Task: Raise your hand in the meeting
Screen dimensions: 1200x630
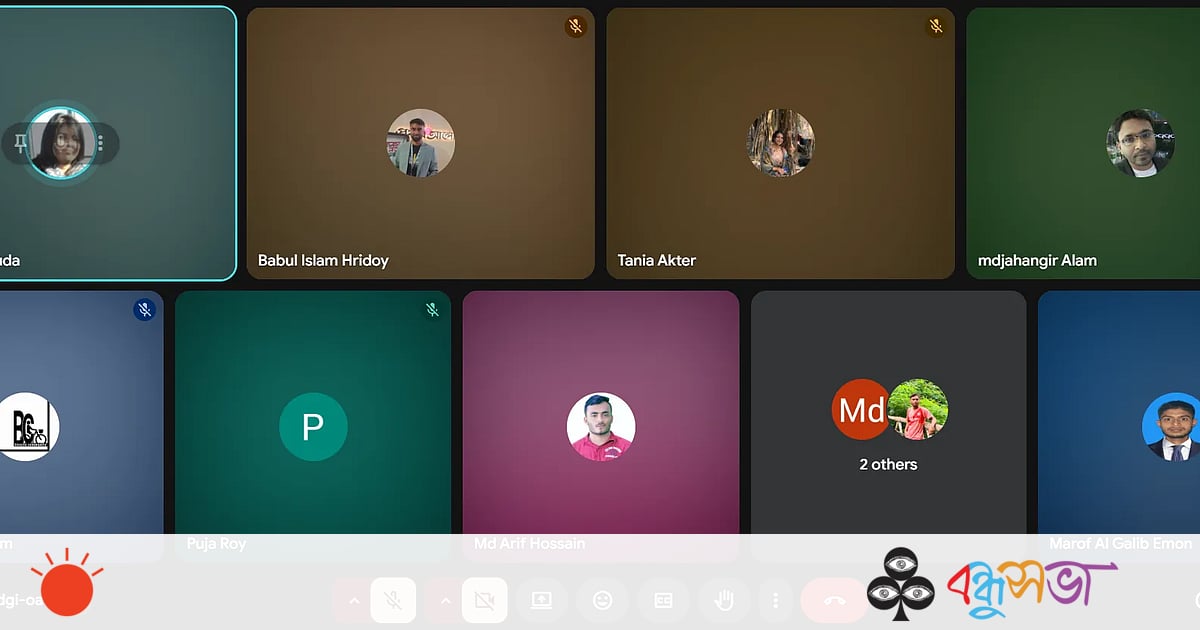Action: 724,600
